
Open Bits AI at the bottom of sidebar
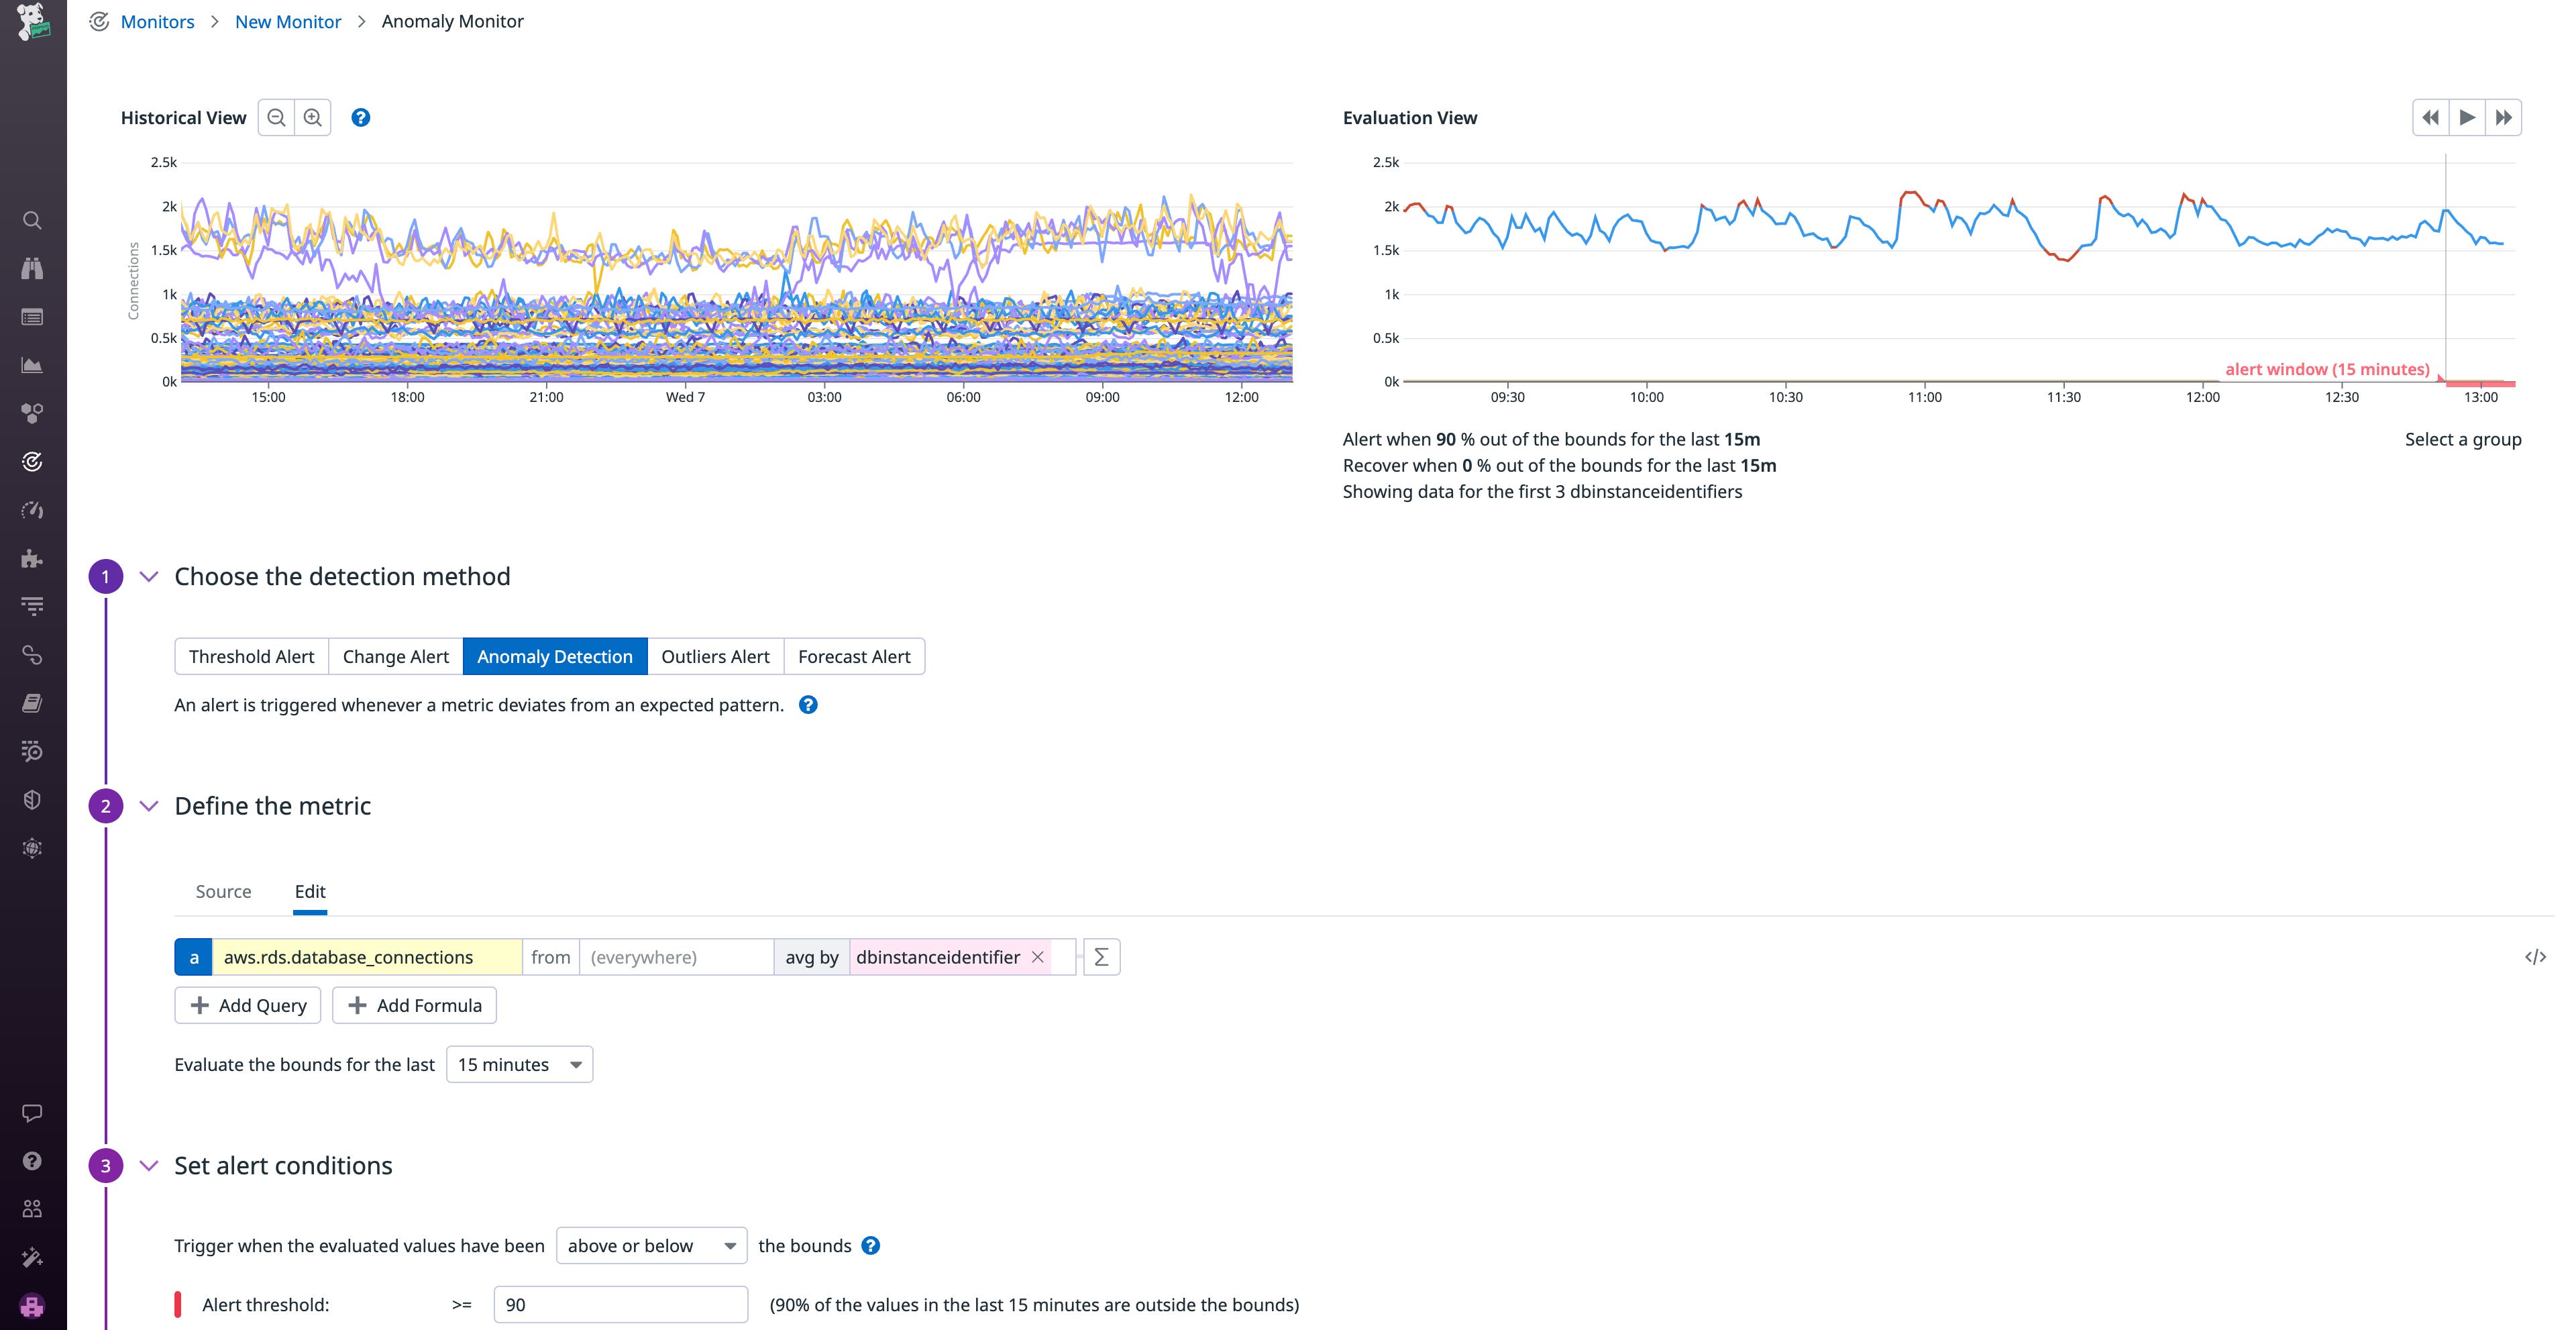click(33, 1304)
